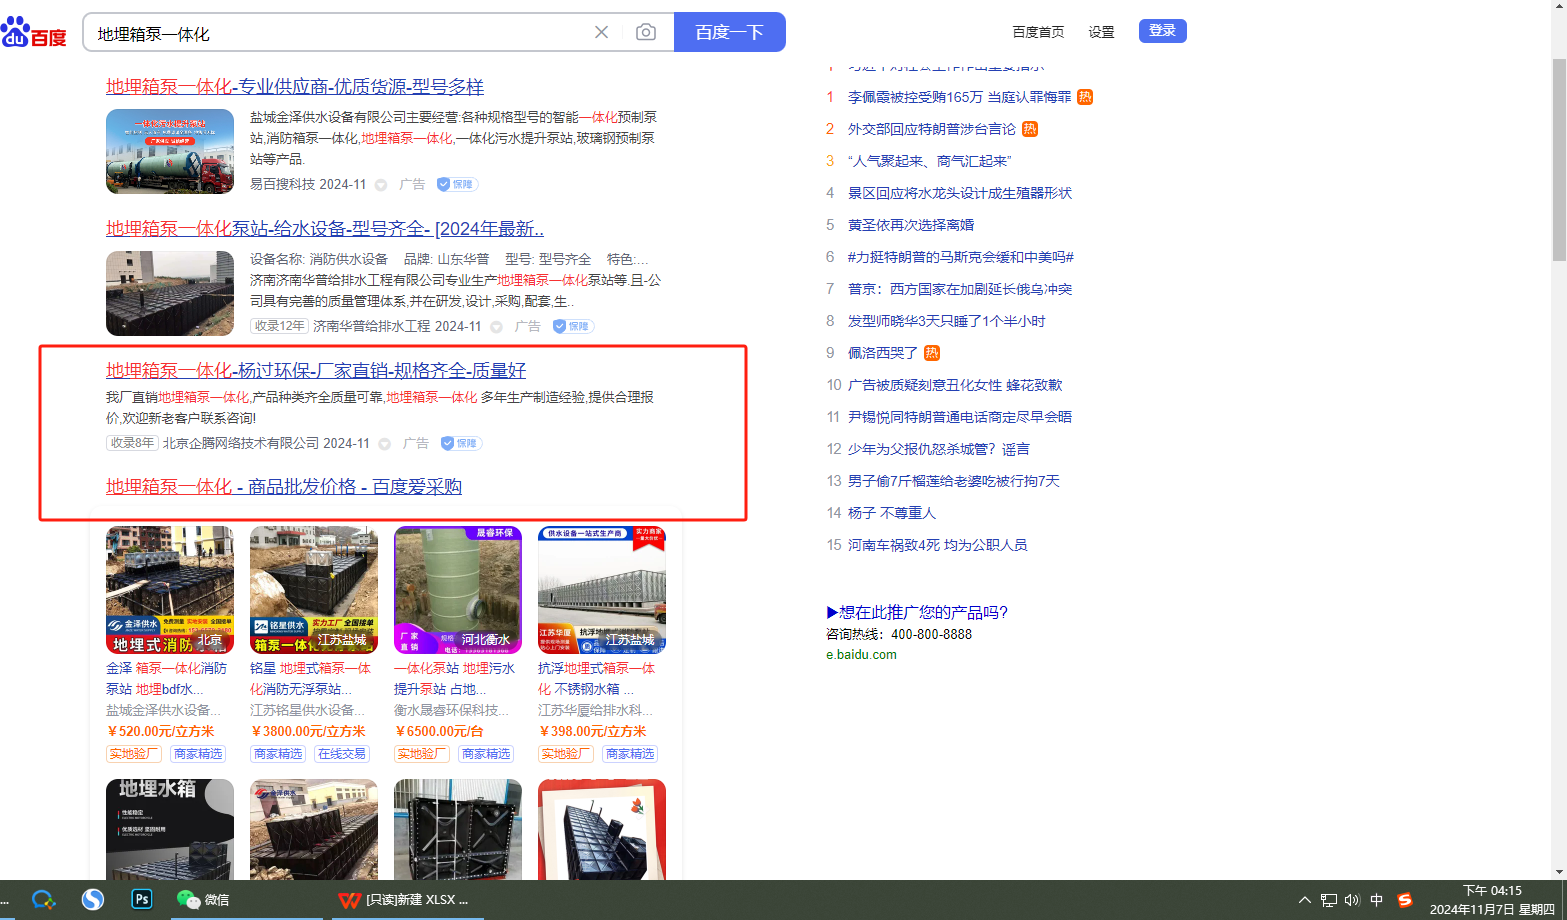This screenshot has height=920, width=1567.
Task: Click the volume tray icon
Action: [1352, 900]
